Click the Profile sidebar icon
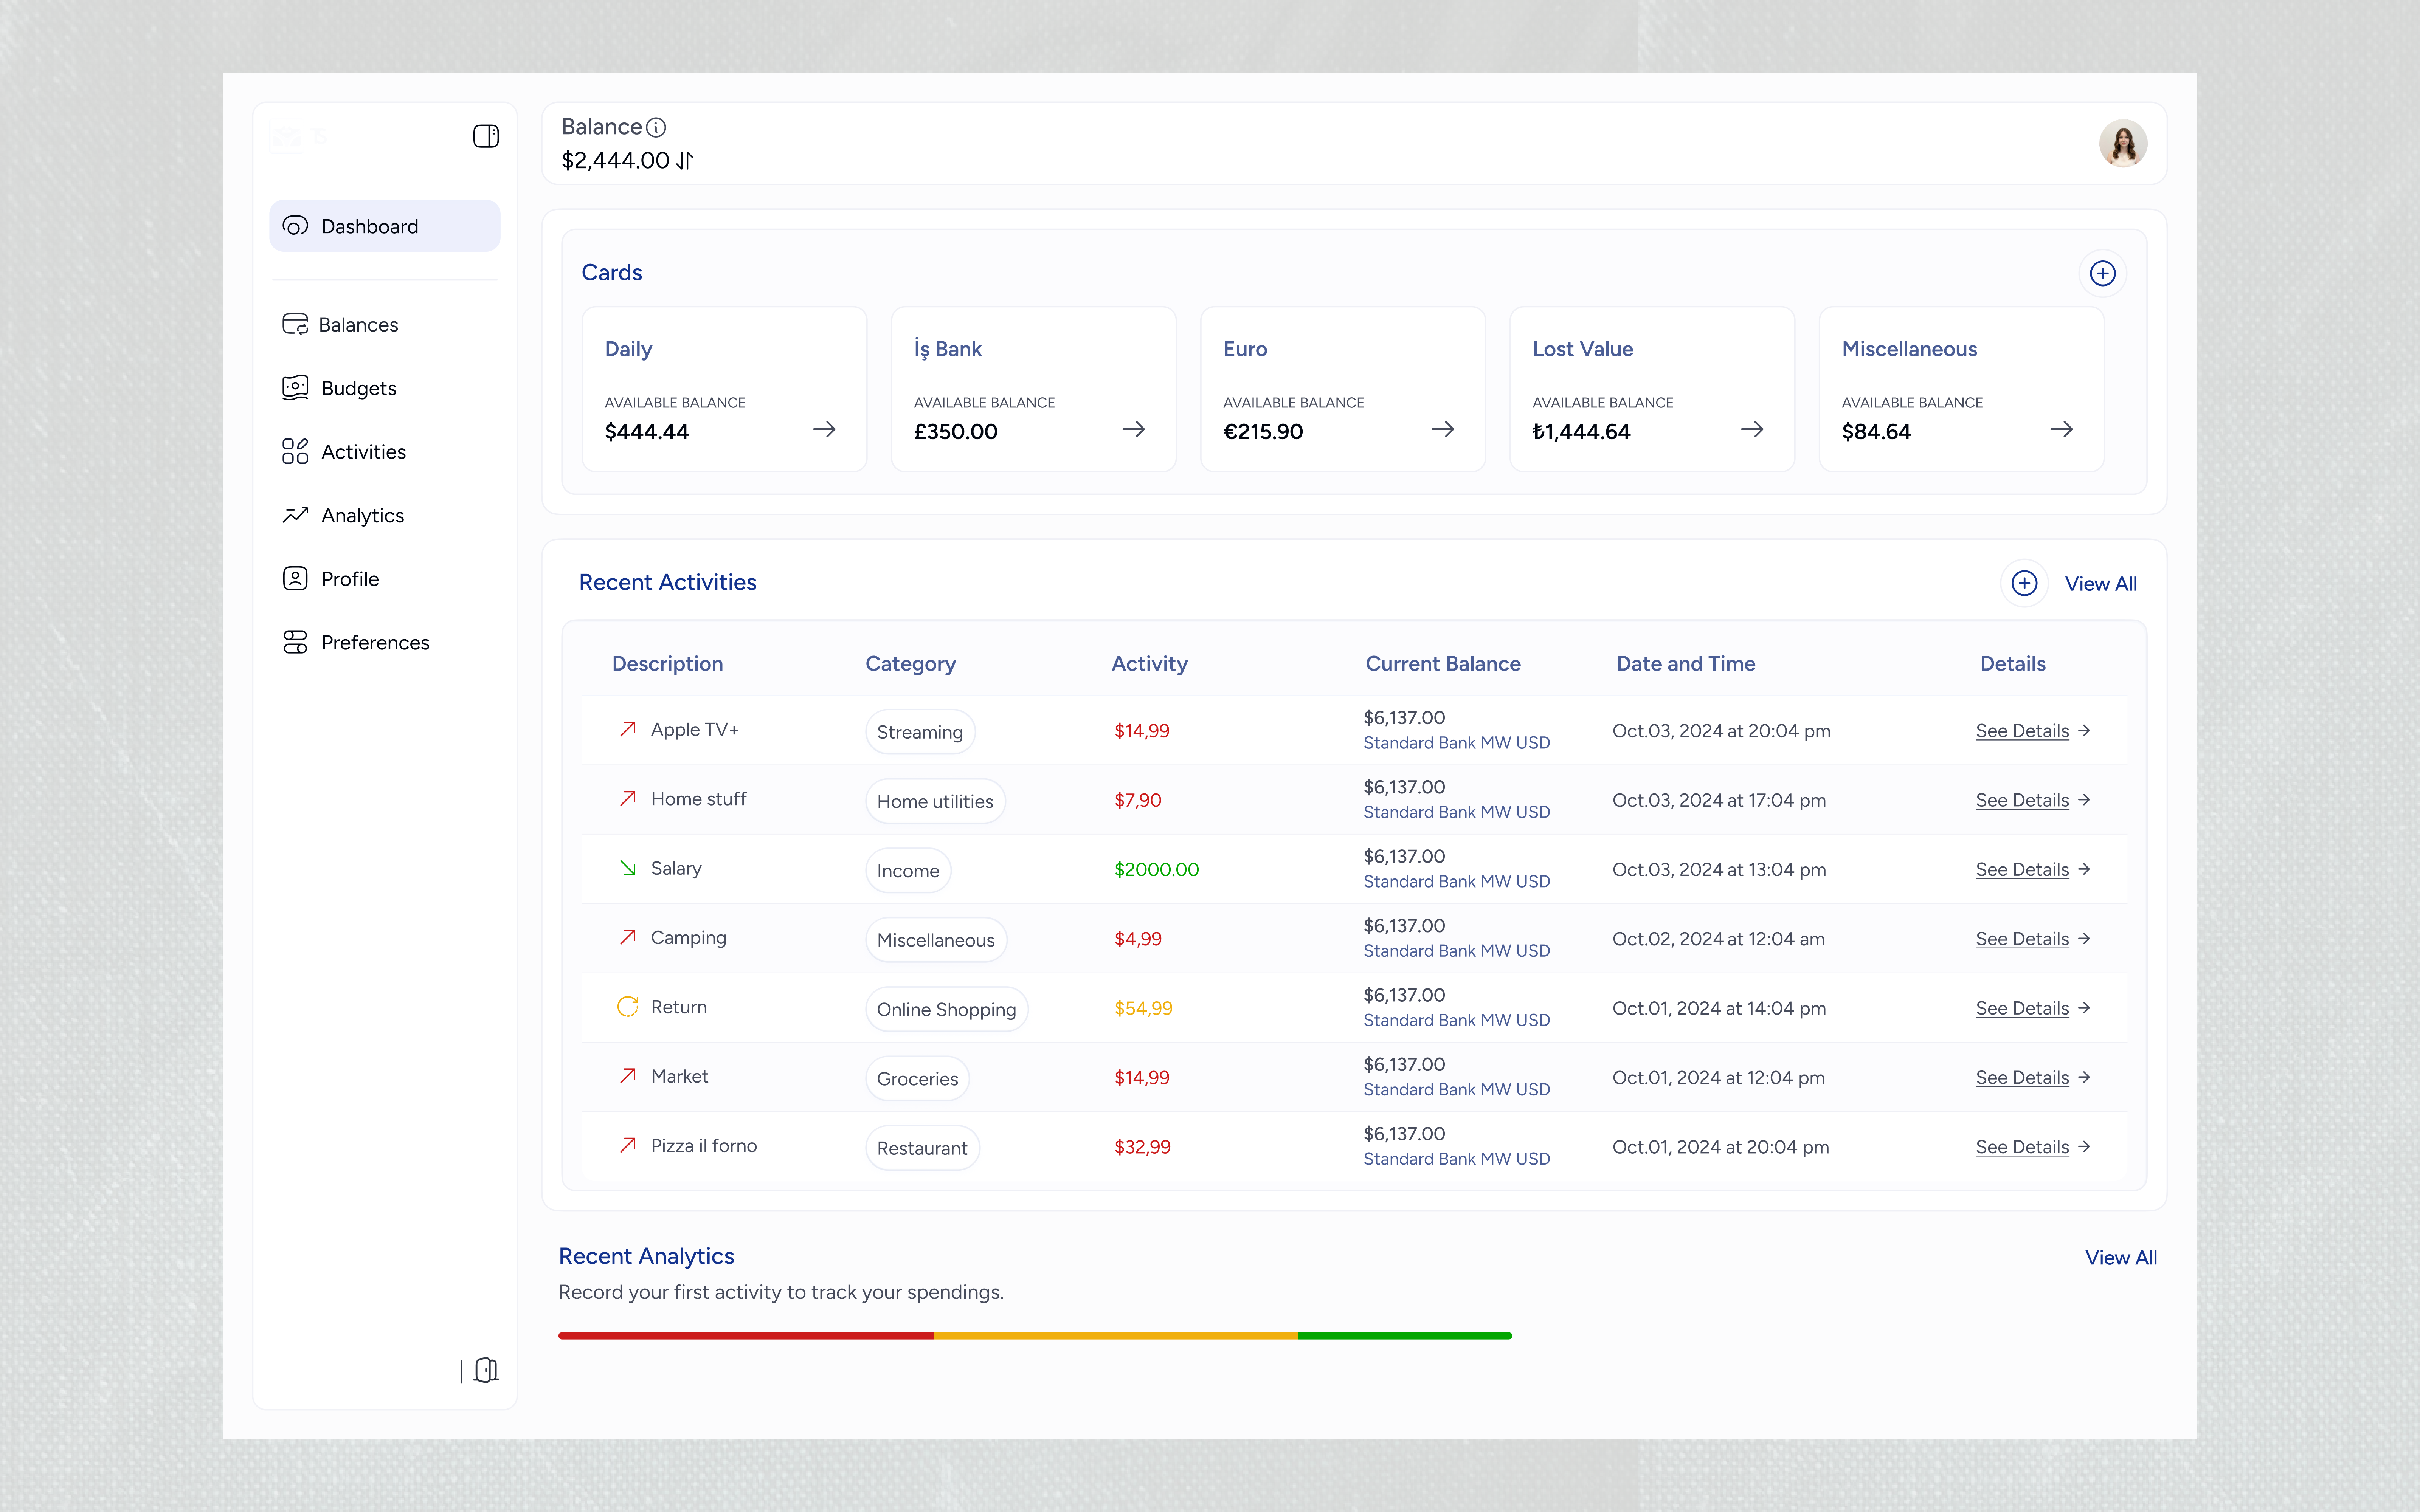This screenshot has height=1512, width=2420. click(x=295, y=579)
